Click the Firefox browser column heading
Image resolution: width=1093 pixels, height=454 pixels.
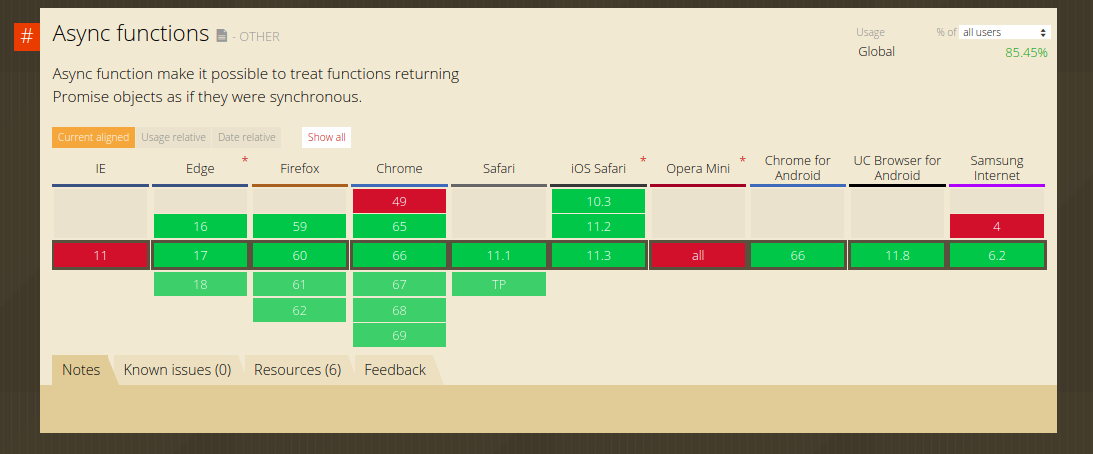pos(299,168)
